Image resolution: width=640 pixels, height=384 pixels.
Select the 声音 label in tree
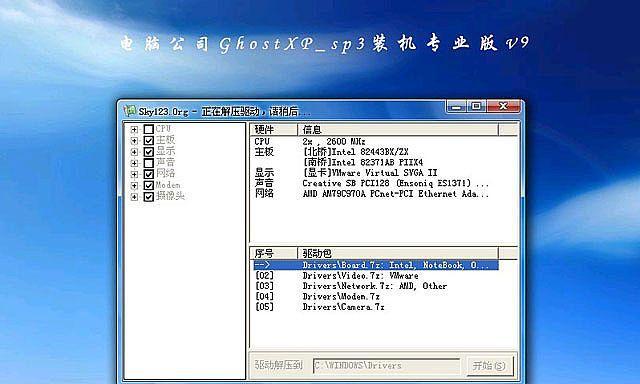tap(165, 162)
